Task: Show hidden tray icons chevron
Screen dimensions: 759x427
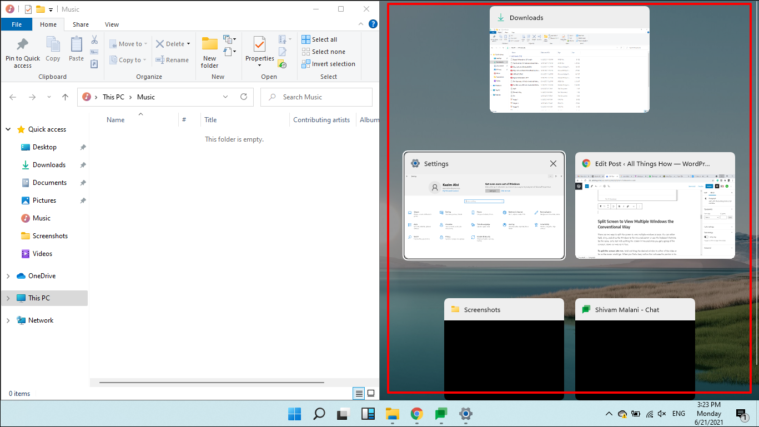Action: (609, 413)
